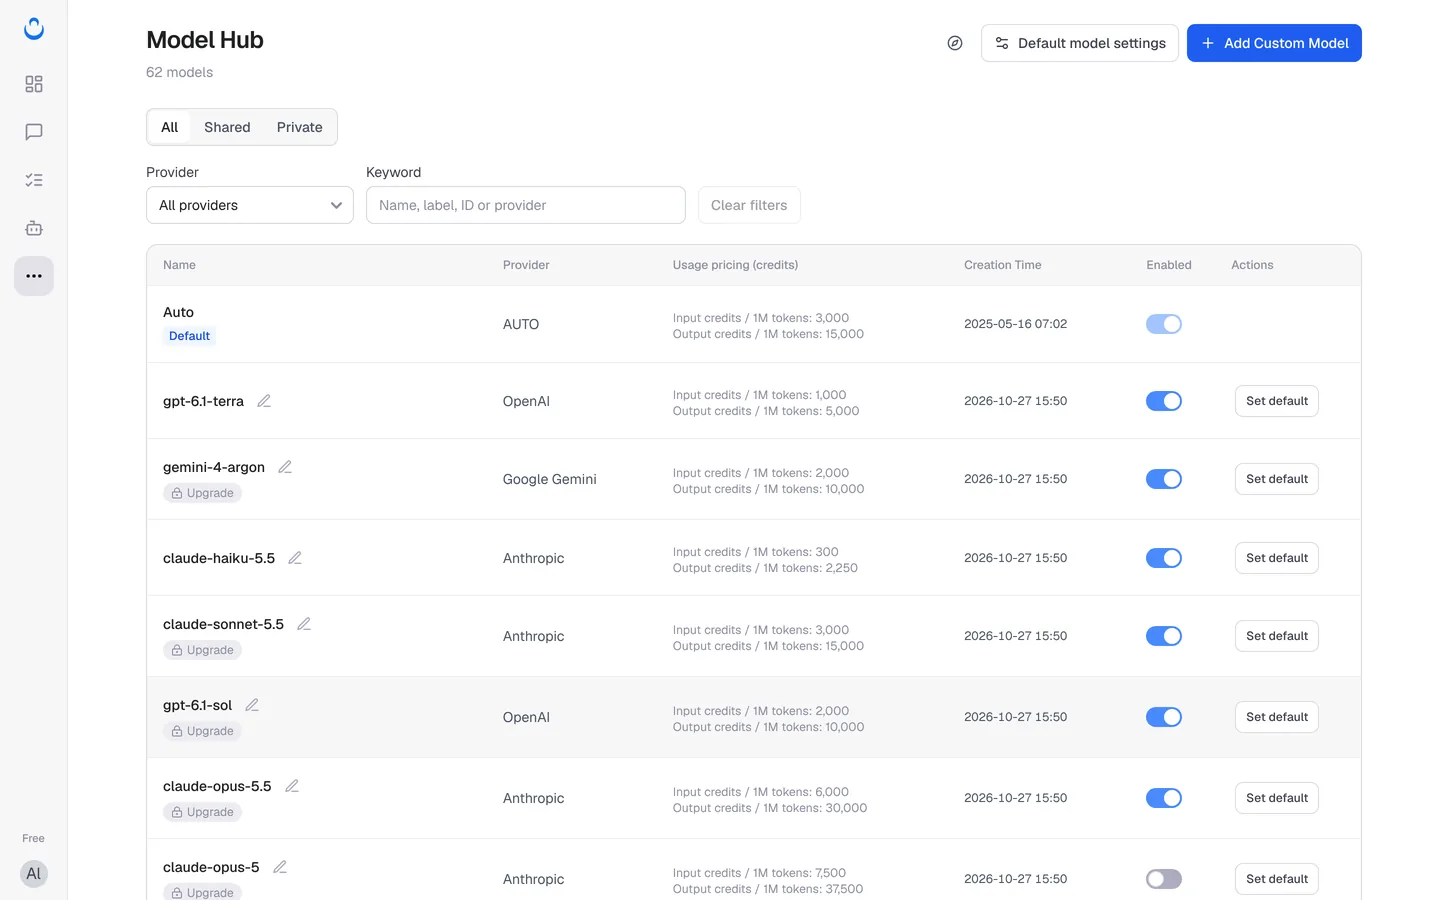This screenshot has height=900, width=1440.
Task: Disable the claude-haiku-5.5 model switch
Action: 1164,558
